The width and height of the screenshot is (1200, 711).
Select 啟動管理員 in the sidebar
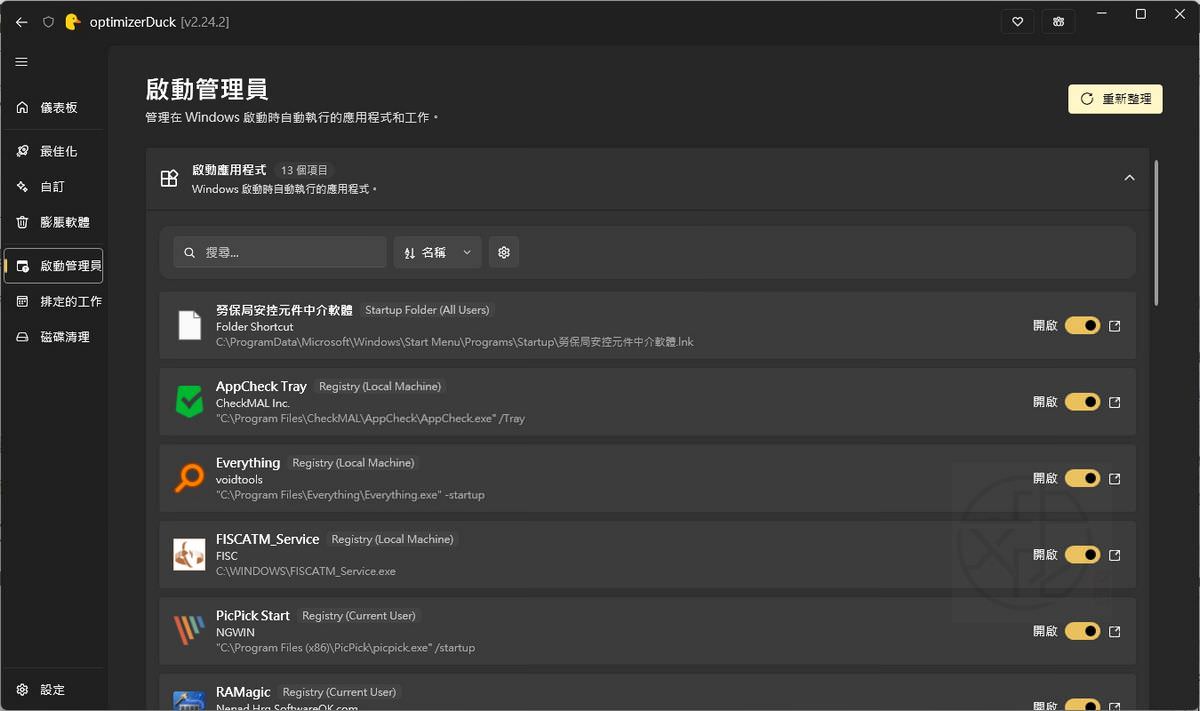52,266
